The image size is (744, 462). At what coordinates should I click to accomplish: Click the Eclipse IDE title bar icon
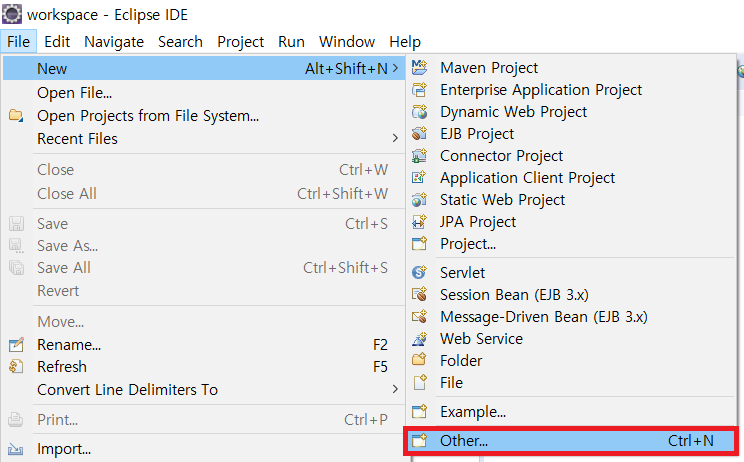pyautogui.click(x=12, y=14)
